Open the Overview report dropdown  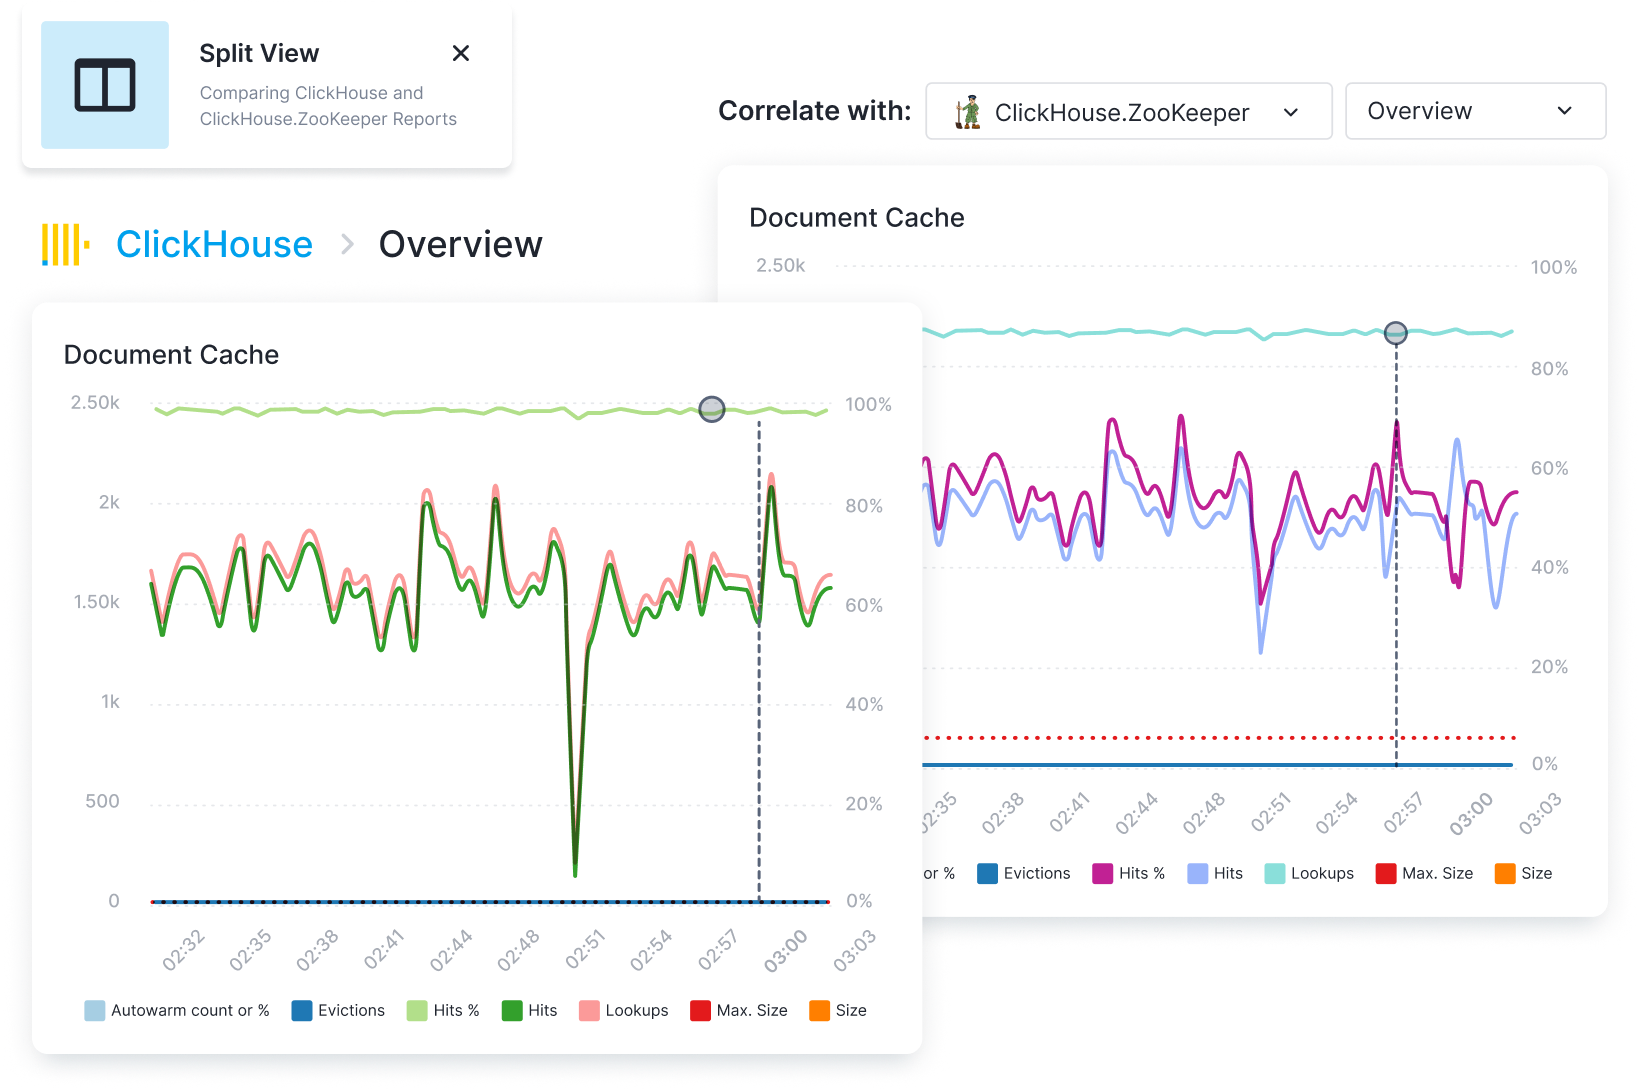point(1475,111)
